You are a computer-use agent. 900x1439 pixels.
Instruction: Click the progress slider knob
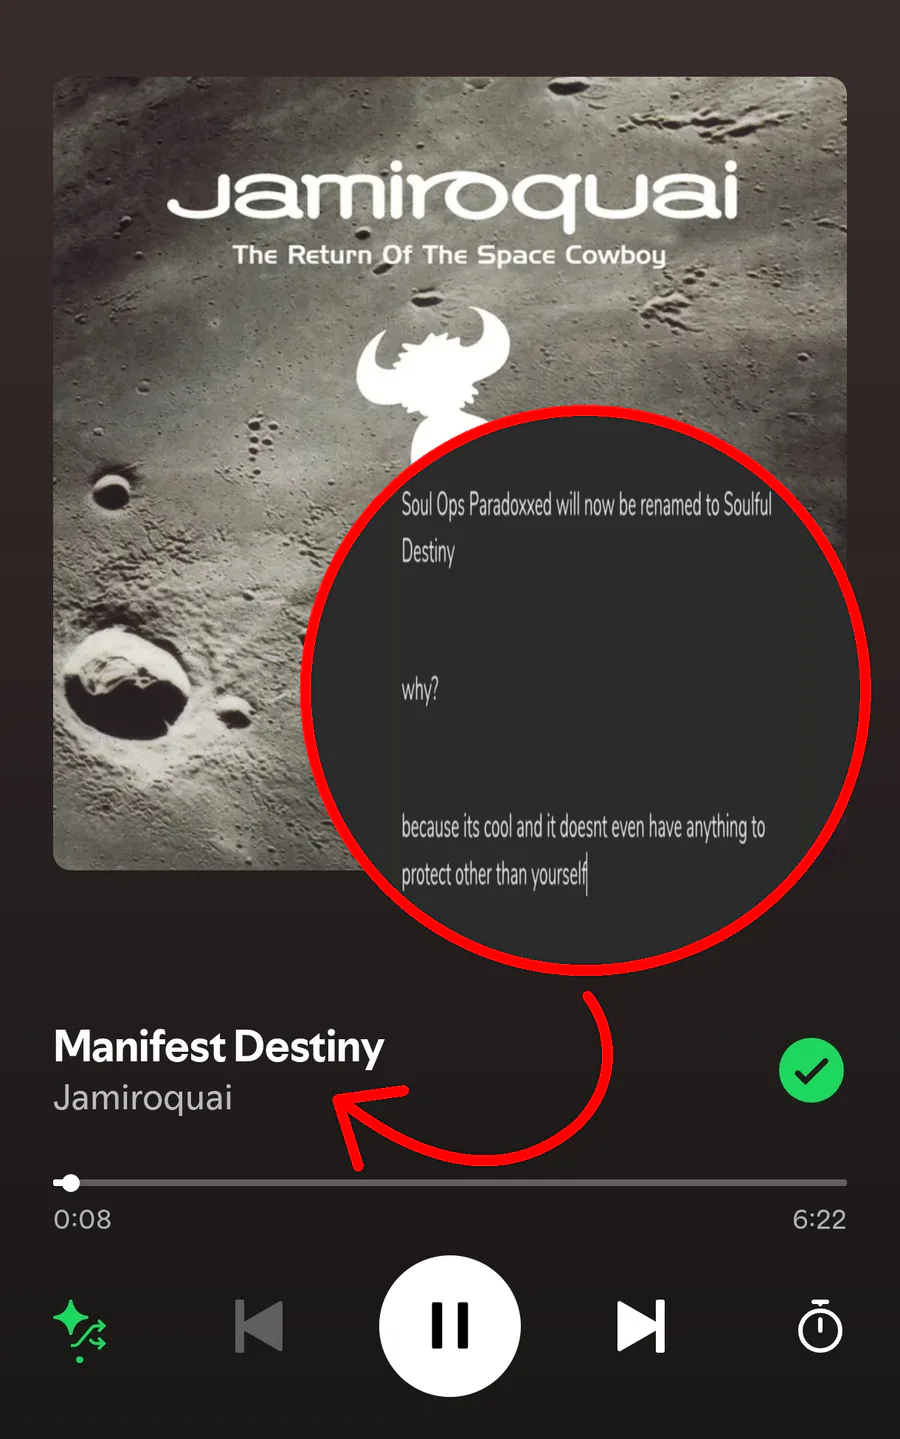70,1183
